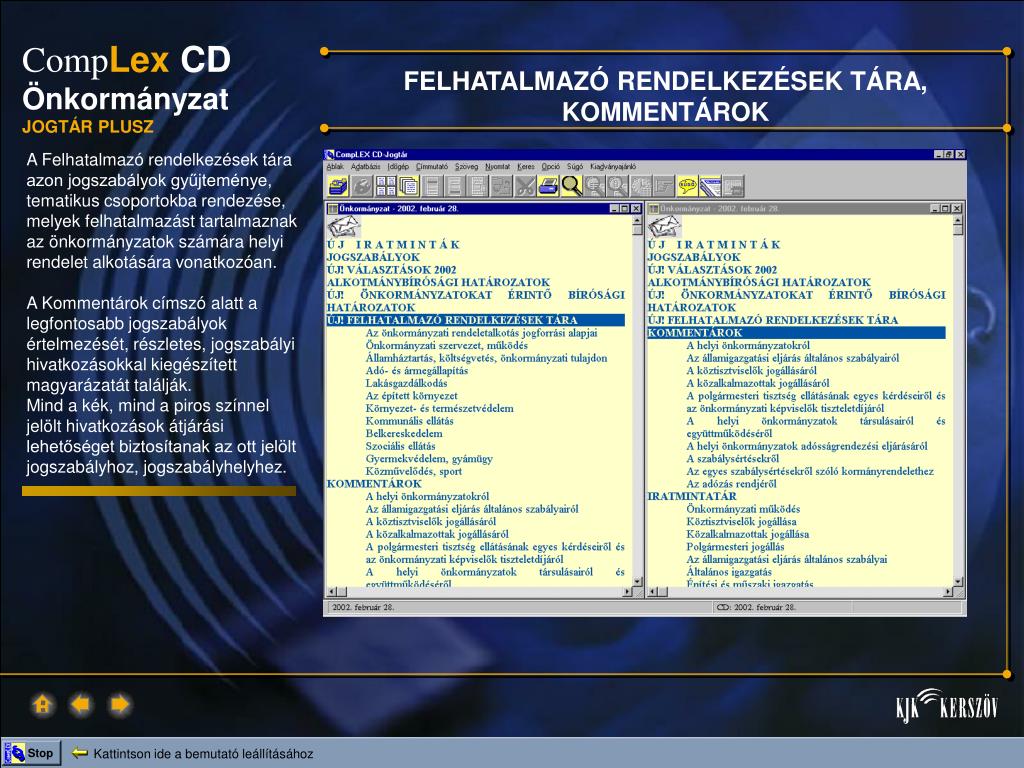1024x768 pixels.
Task: Open the Súgó menu
Action: (575, 167)
